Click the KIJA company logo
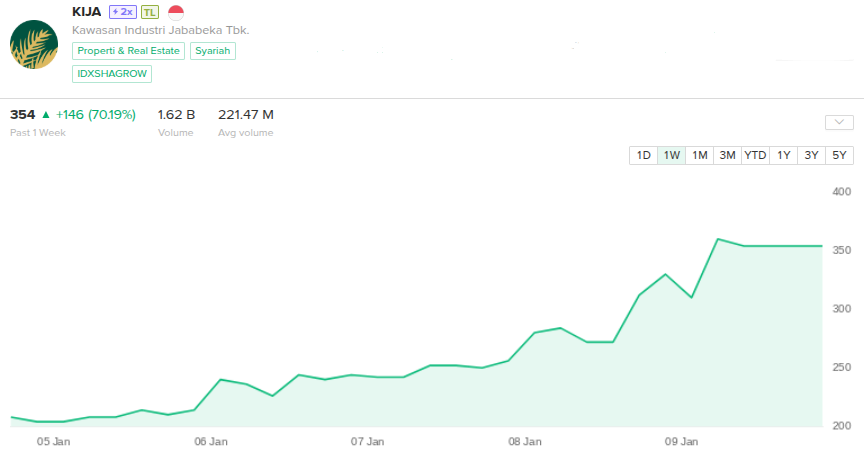864x467 pixels. pyautogui.click(x=34, y=44)
